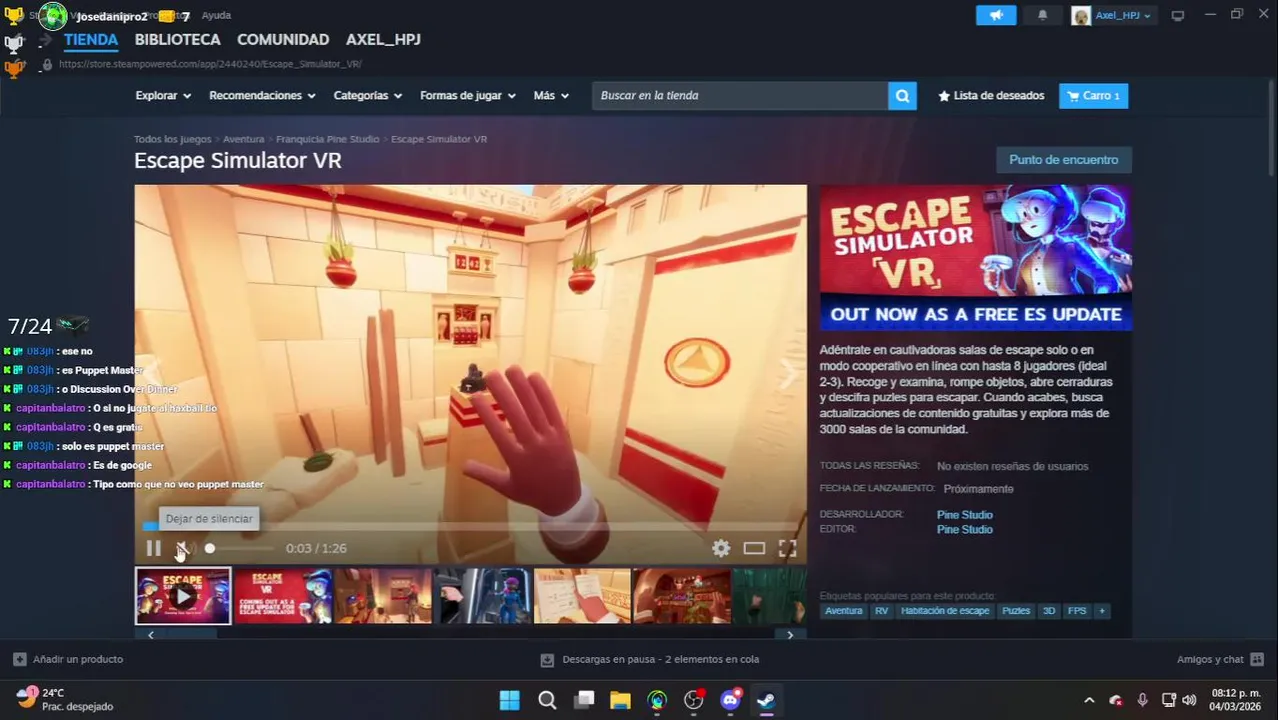Click the microphone tray icon
Viewport: 1278px width, 720px height.
[1142, 700]
